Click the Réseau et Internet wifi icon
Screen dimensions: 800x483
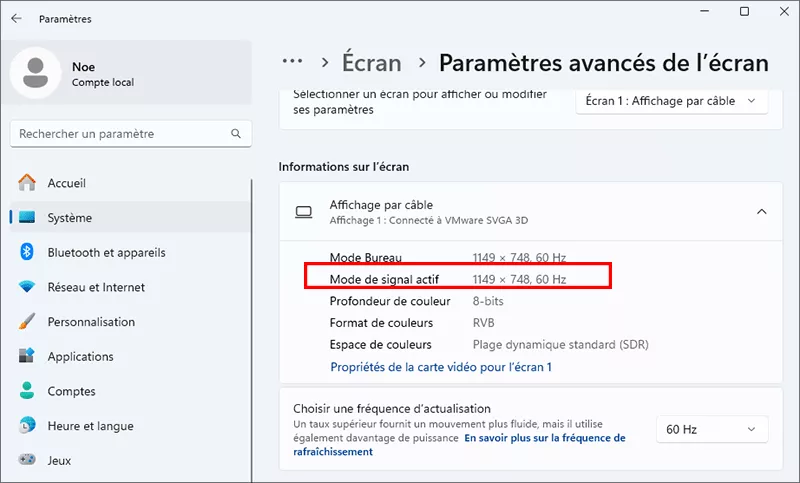pos(27,287)
